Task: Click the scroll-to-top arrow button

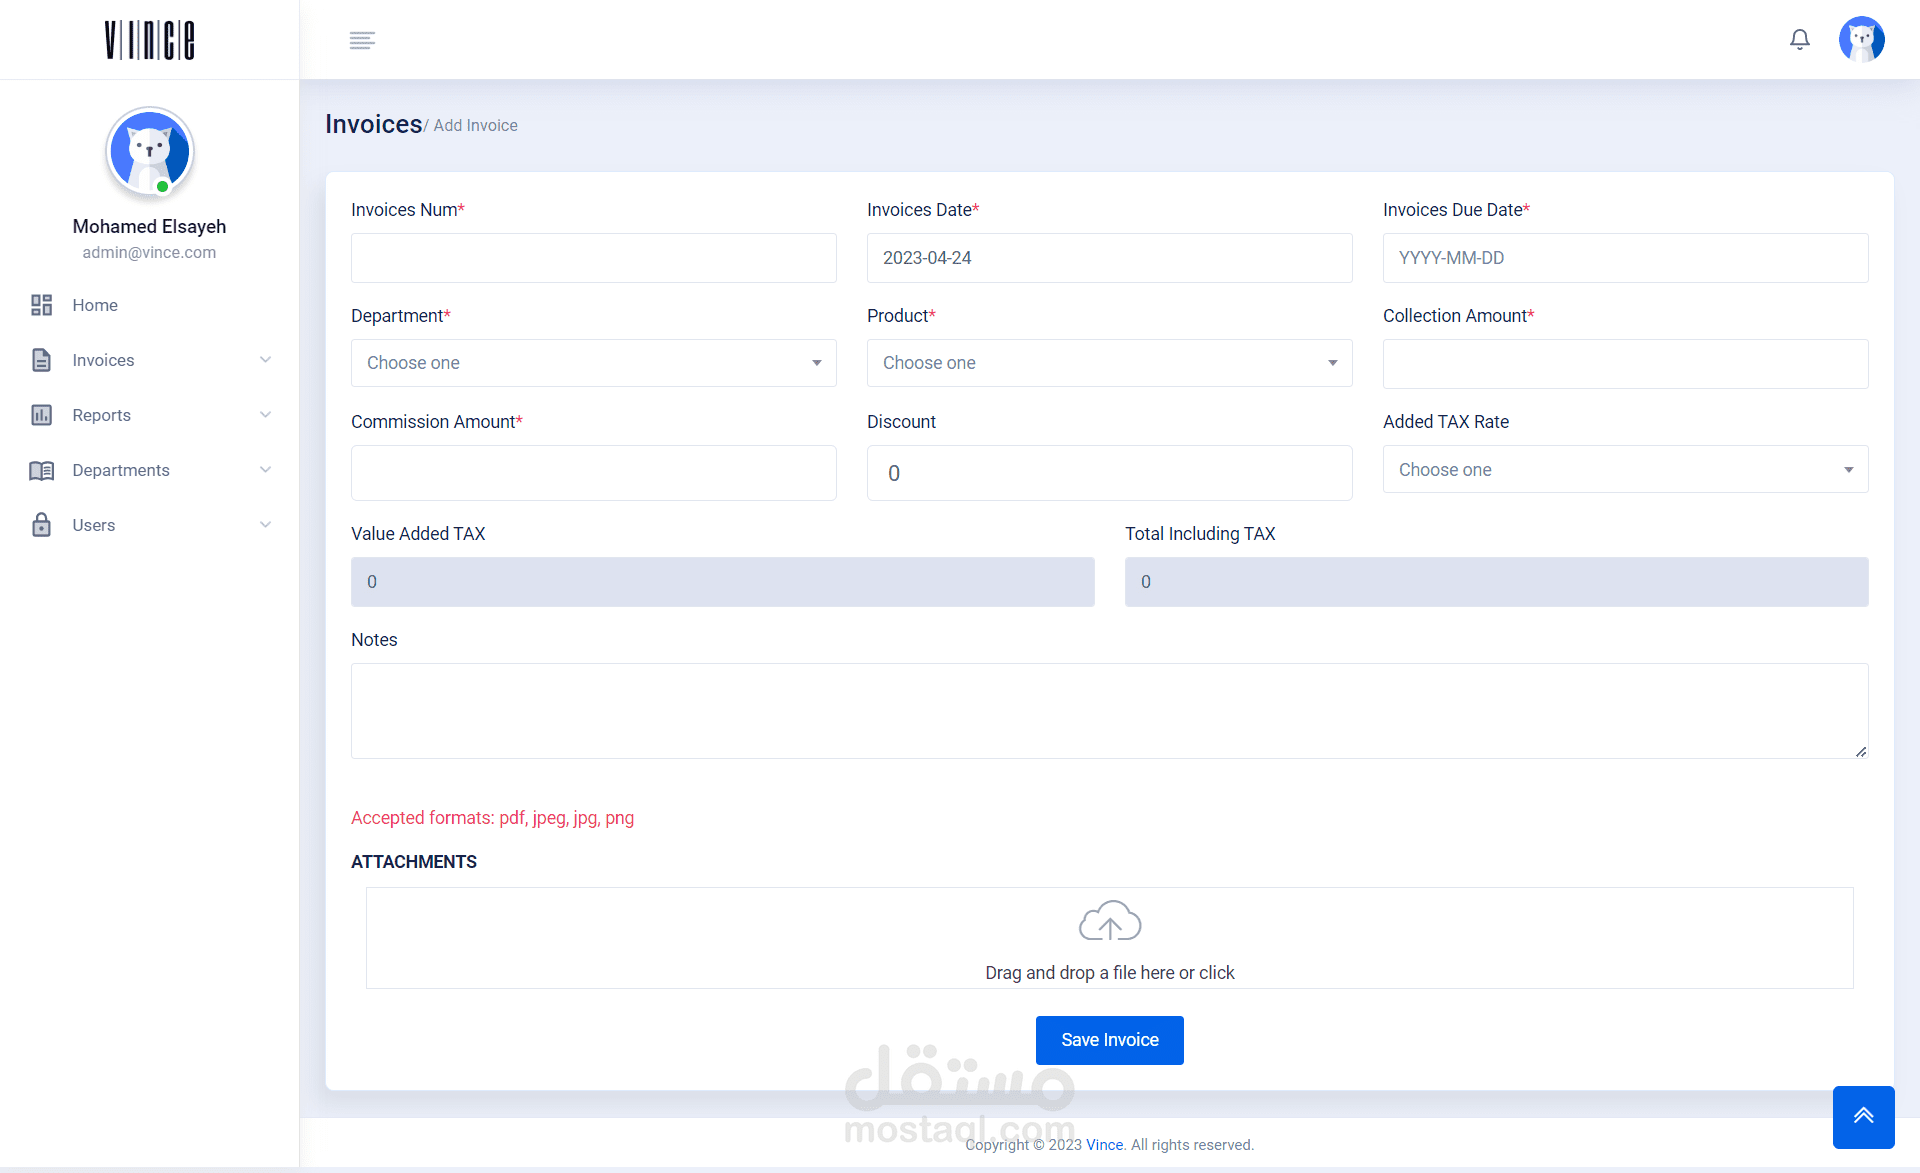Action: [1863, 1116]
